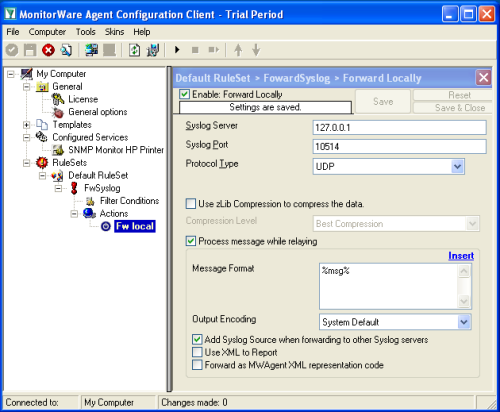Click the move up arrow toolbar icon

click(238, 50)
